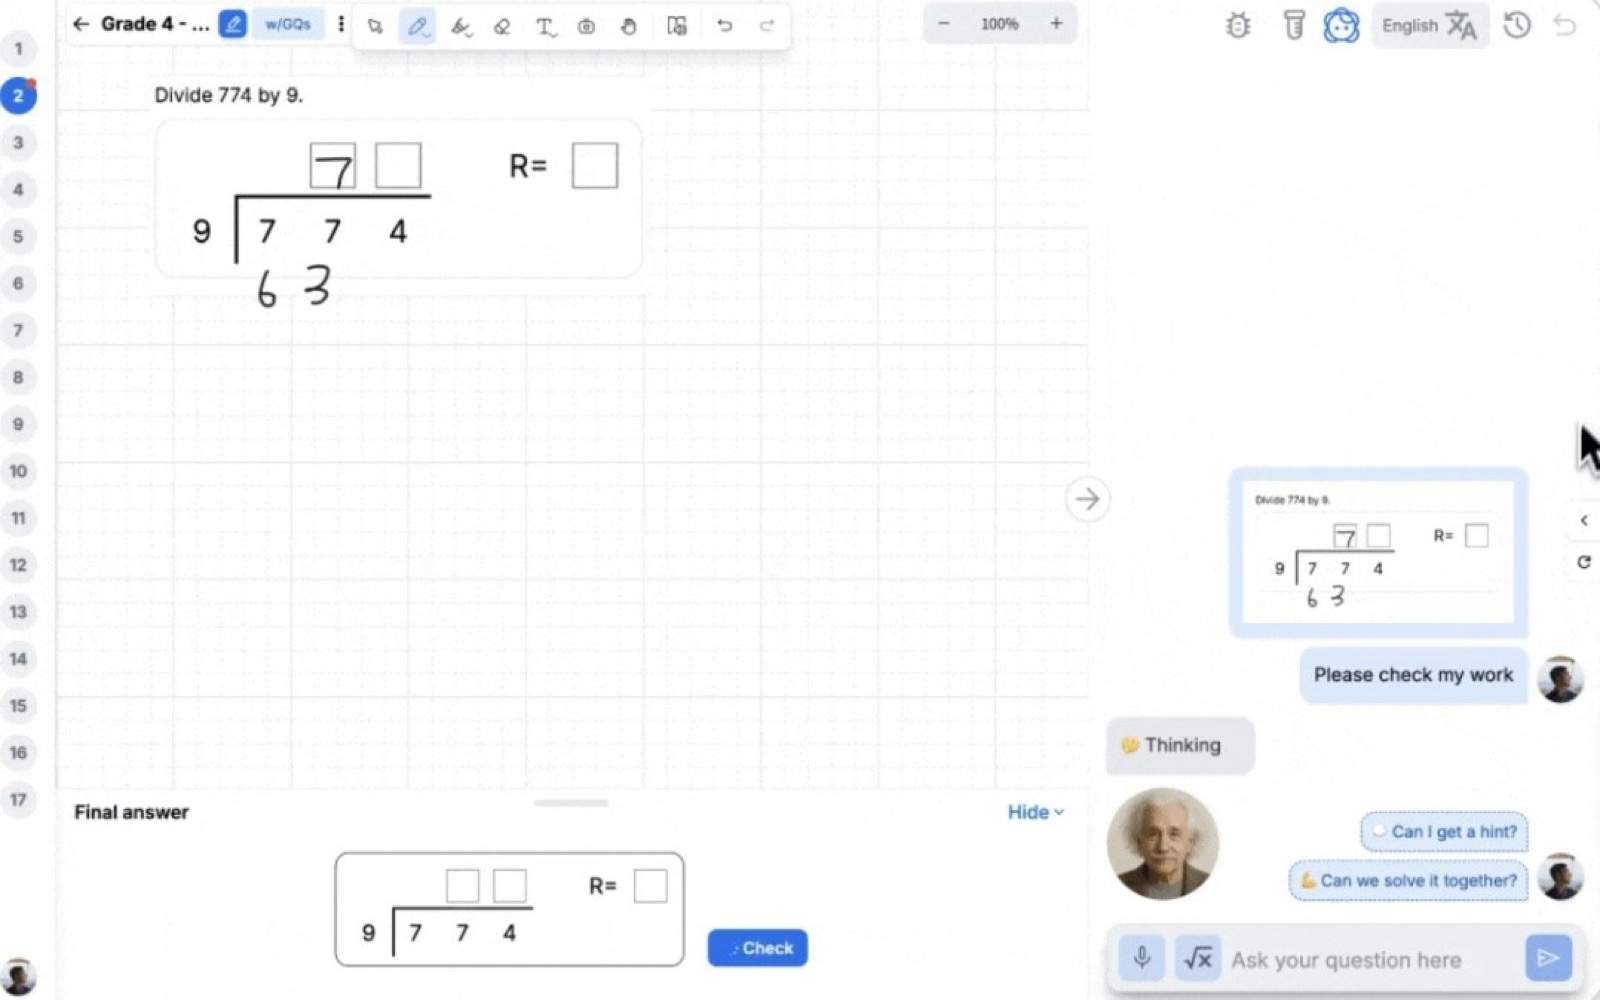This screenshot has height=1000, width=1600.
Task: Click the refresh icon beside chat
Action: pyautogui.click(x=1583, y=562)
